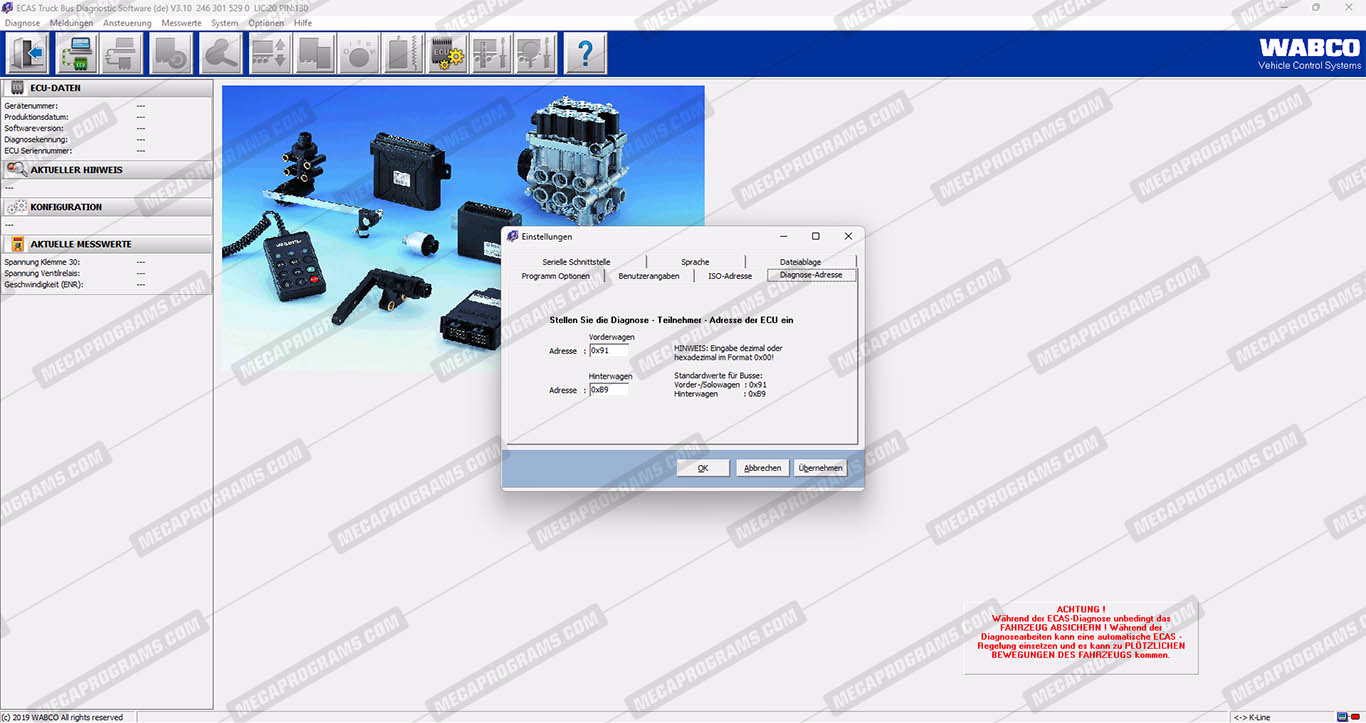The image size is (1366, 723).
Task: Start ECU diagnosis connection icon
Action: point(77,54)
